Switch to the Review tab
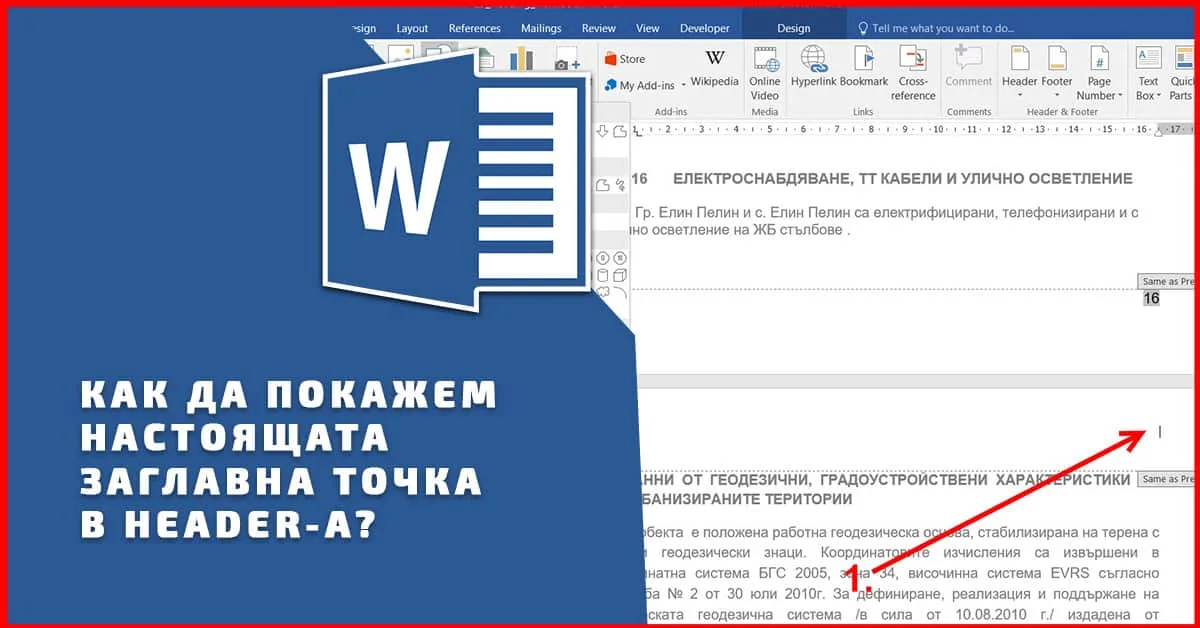 click(599, 29)
